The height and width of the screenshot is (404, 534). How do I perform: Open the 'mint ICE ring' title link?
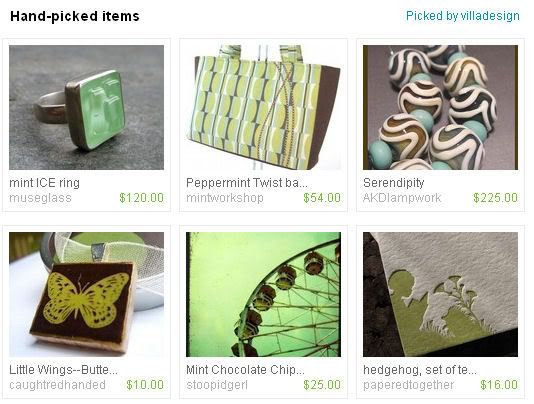pos(45,183)
